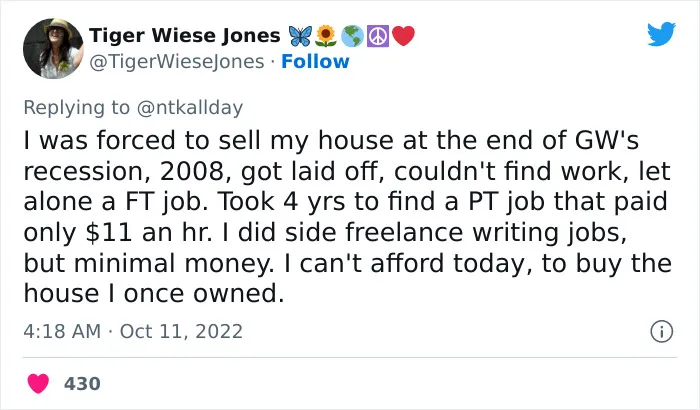Click the @TigerWieseJones handle
Image resolution: width=700 pixels, height=410 pixels.
pyautogui.click(x=177, y=62)
